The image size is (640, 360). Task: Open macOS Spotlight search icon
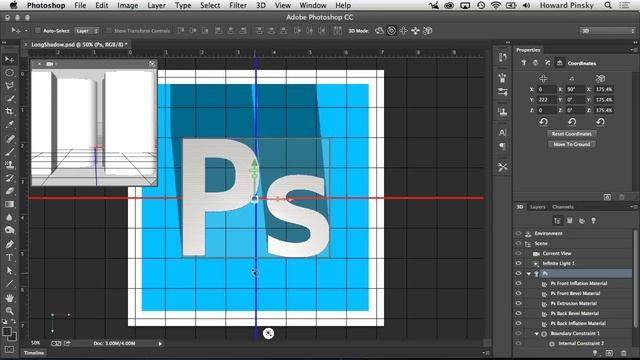pos(608,5)
